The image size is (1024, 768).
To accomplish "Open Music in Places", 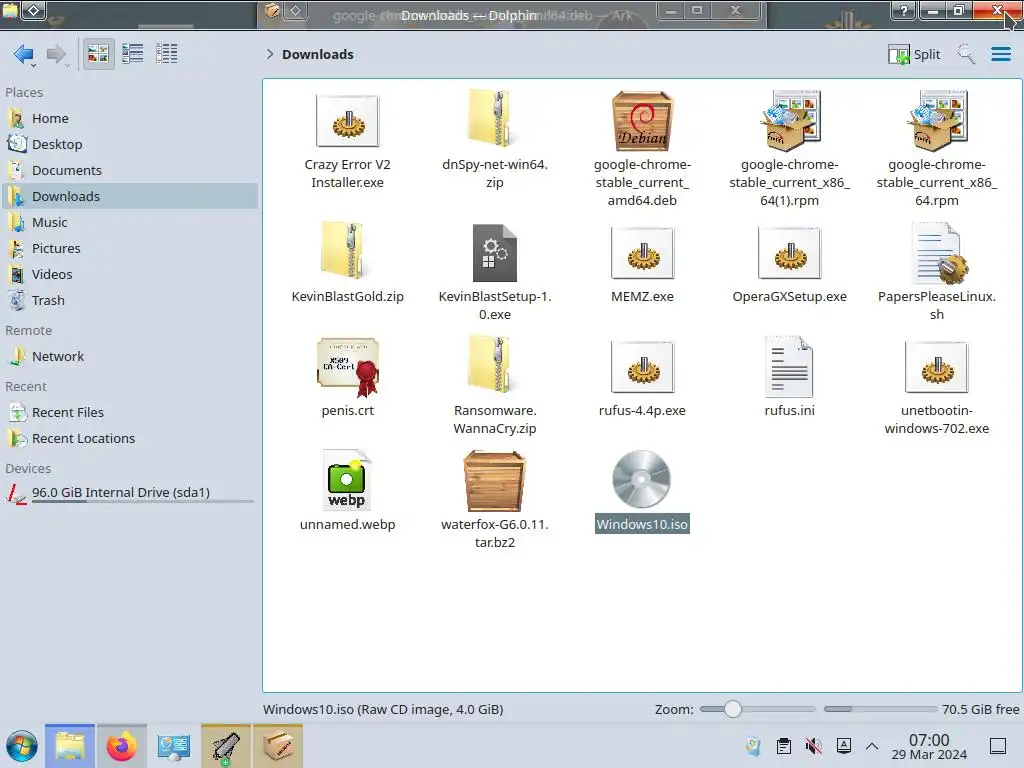I will click(130, 223).
